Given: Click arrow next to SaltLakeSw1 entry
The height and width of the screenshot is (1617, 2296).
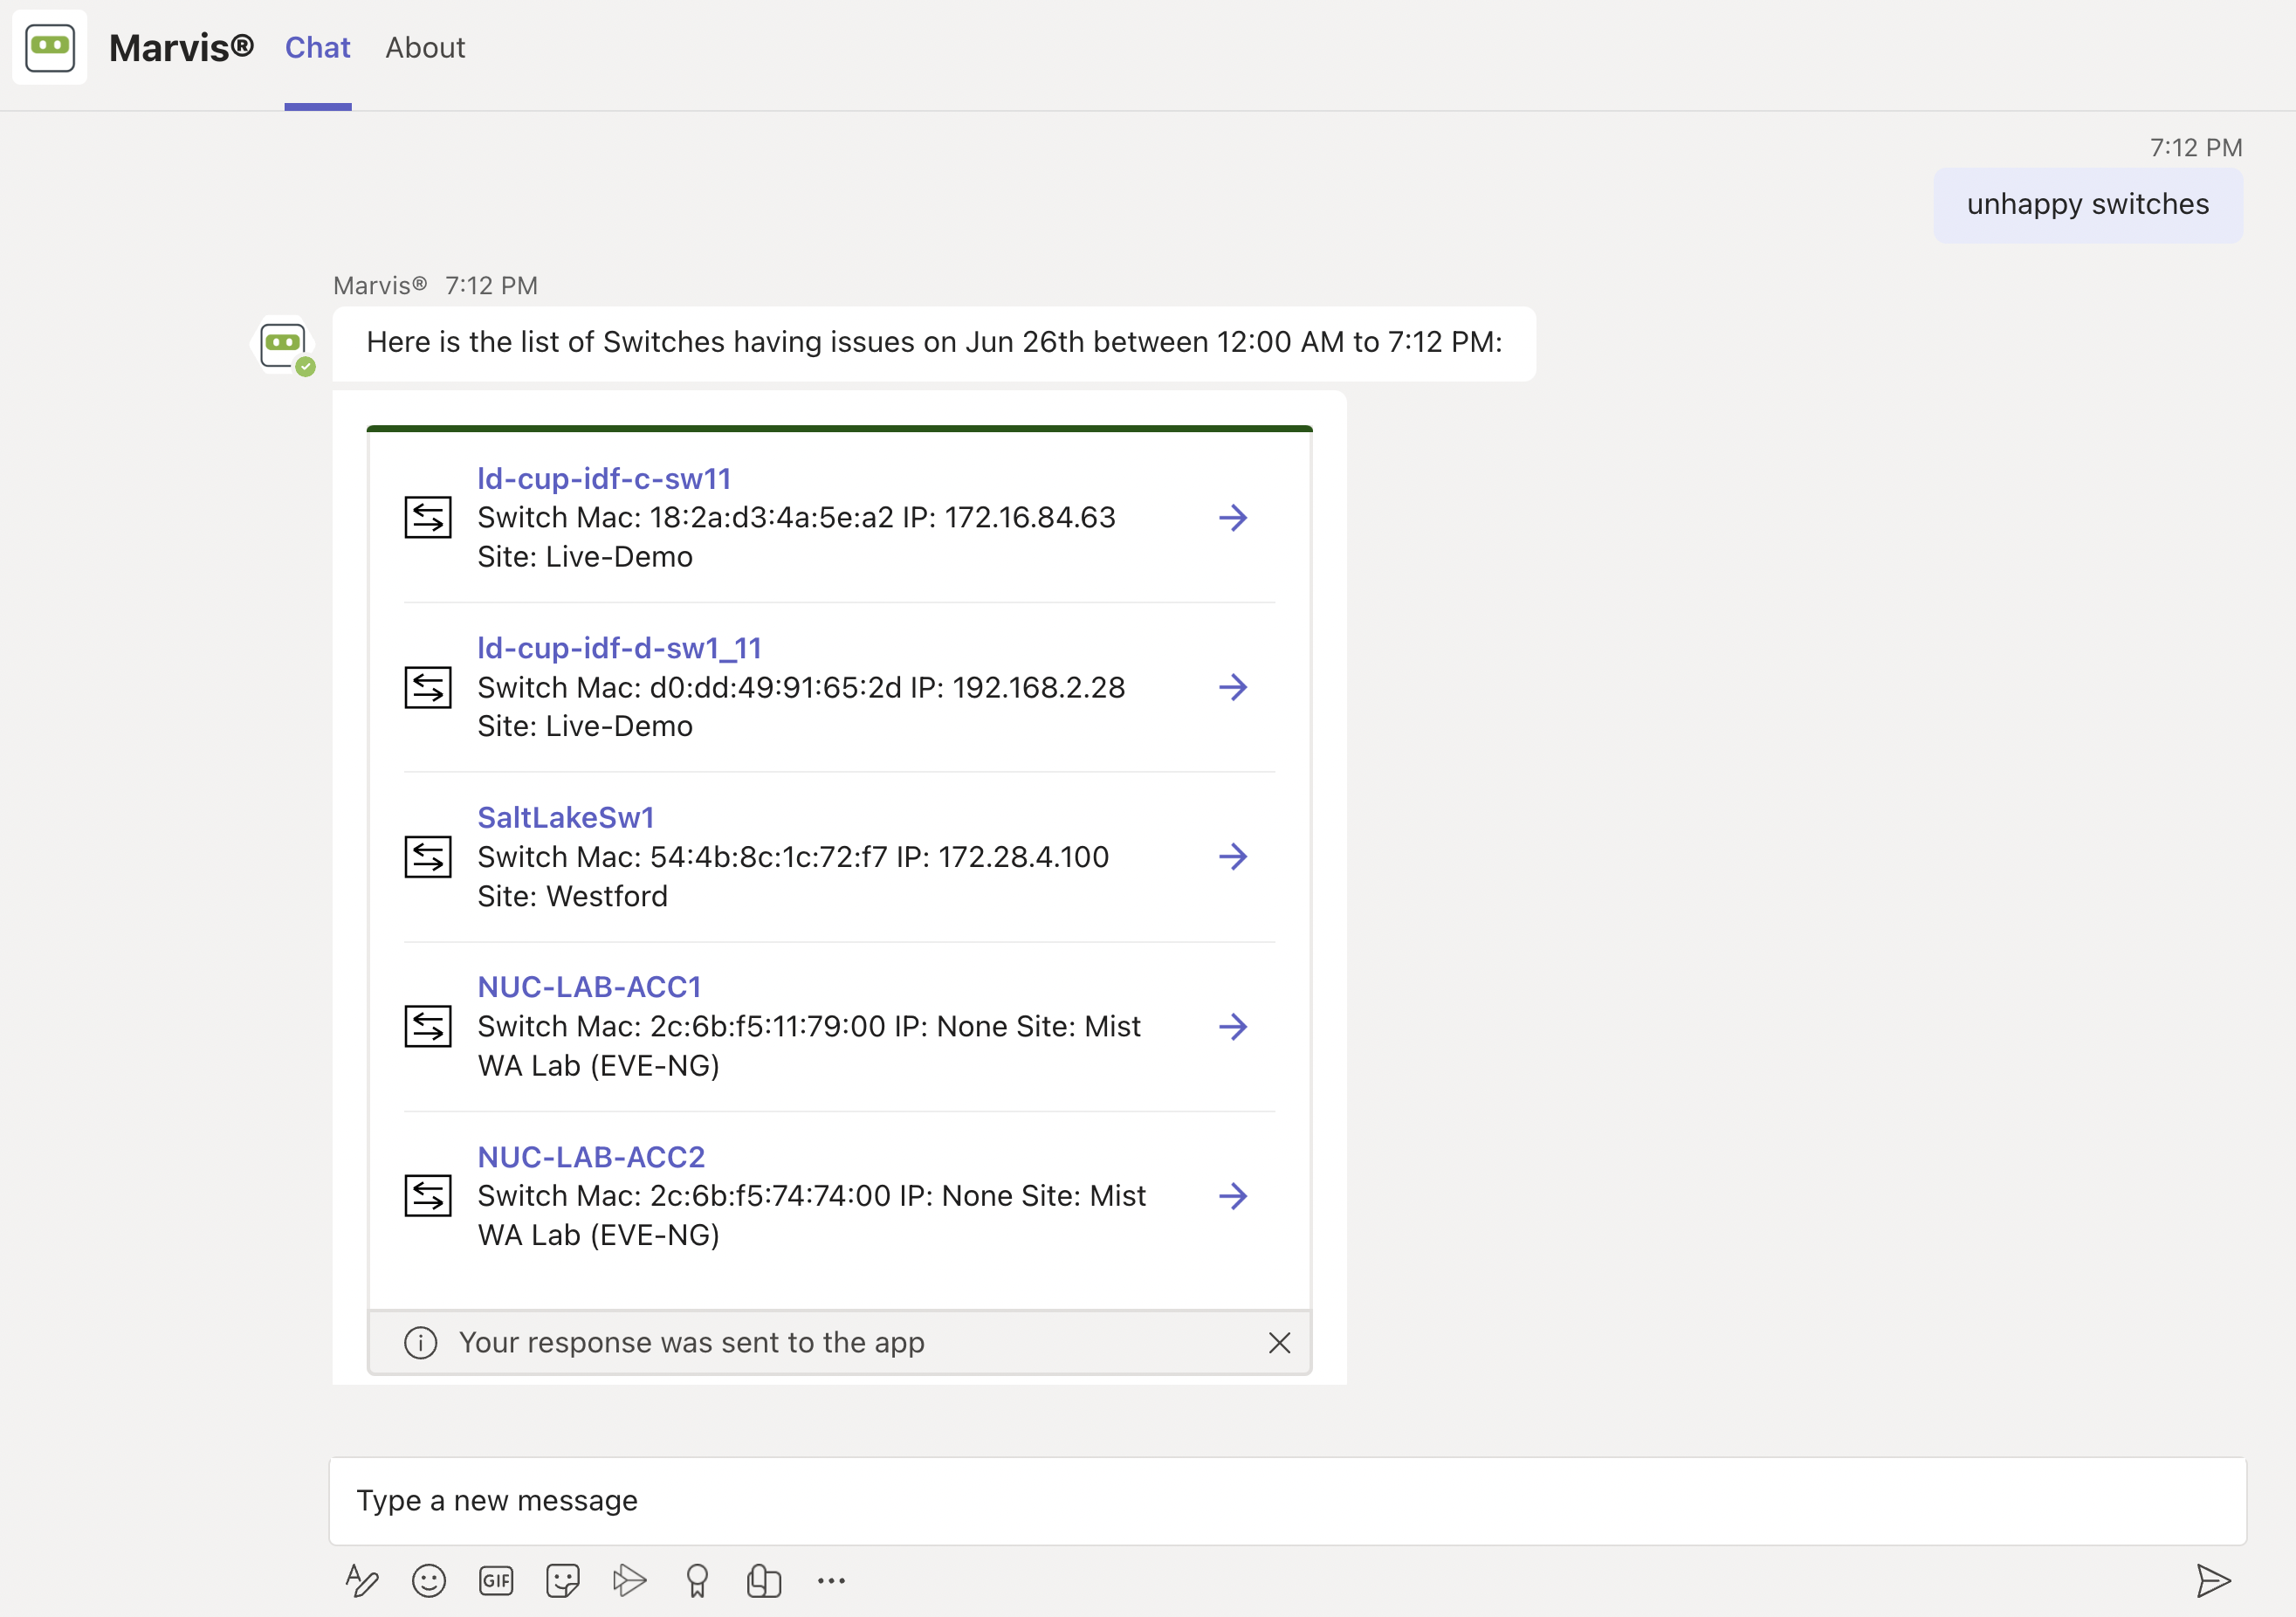Looking at the screenshot, I should click(x=1233, y=856).
